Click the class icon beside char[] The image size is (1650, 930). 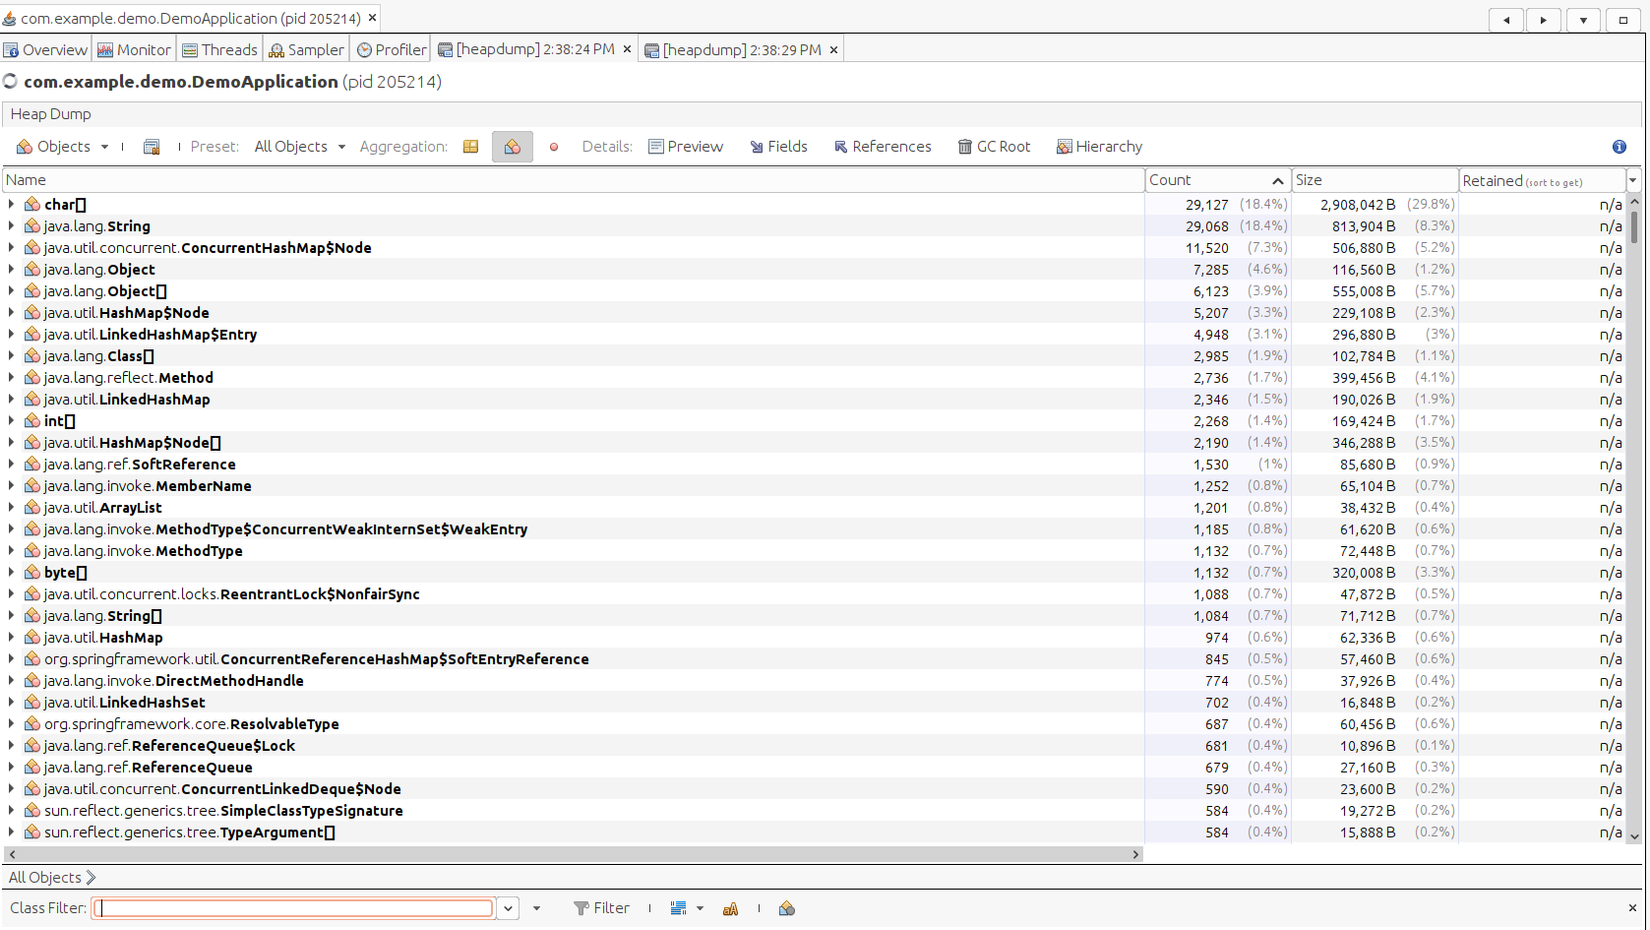point(32,205)
